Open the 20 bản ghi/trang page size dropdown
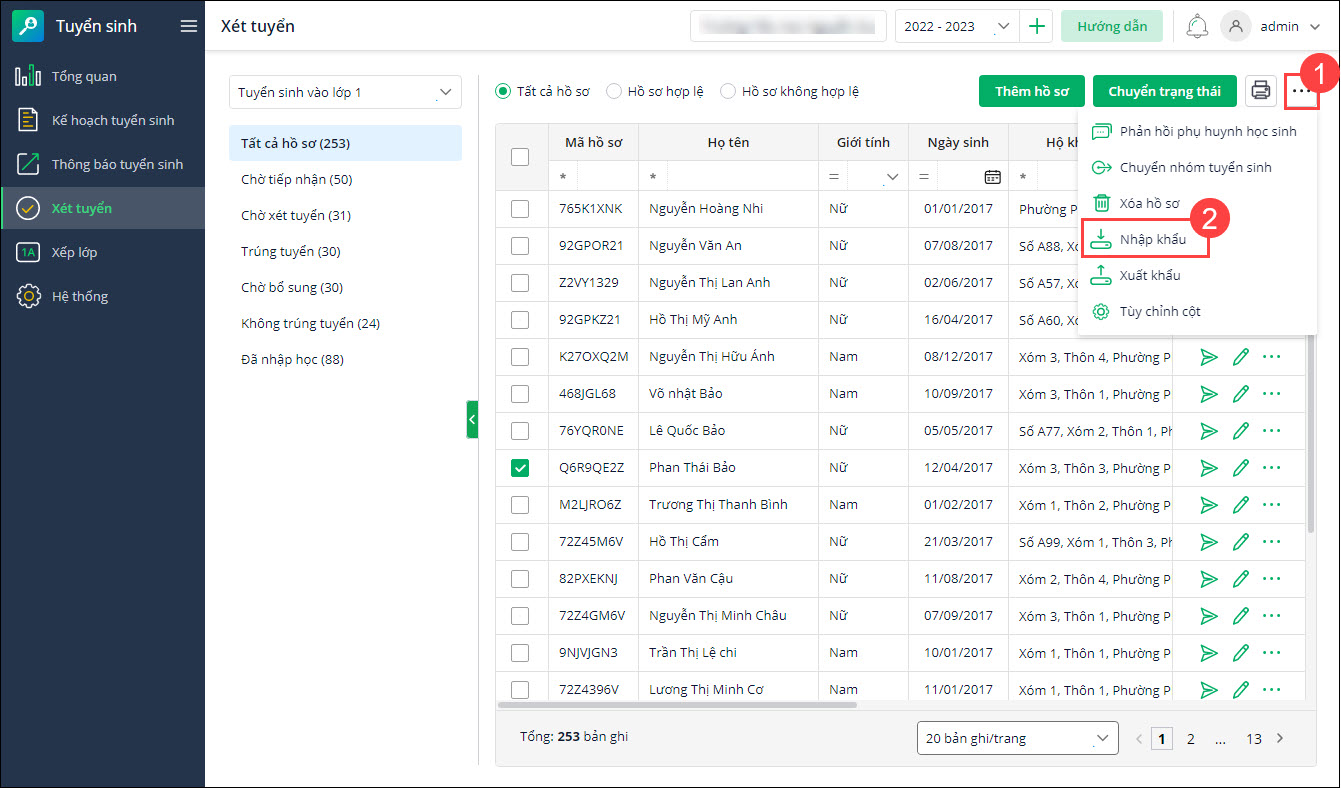This screenshot has width=1341, height=788. click(x=1017, y=739)
